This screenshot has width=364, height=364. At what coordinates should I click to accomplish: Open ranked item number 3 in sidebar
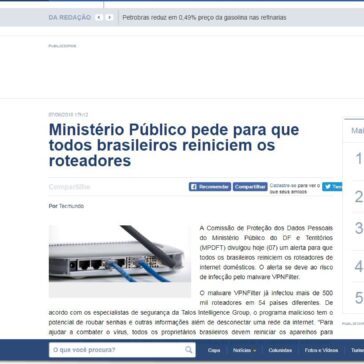click(359, 228)
